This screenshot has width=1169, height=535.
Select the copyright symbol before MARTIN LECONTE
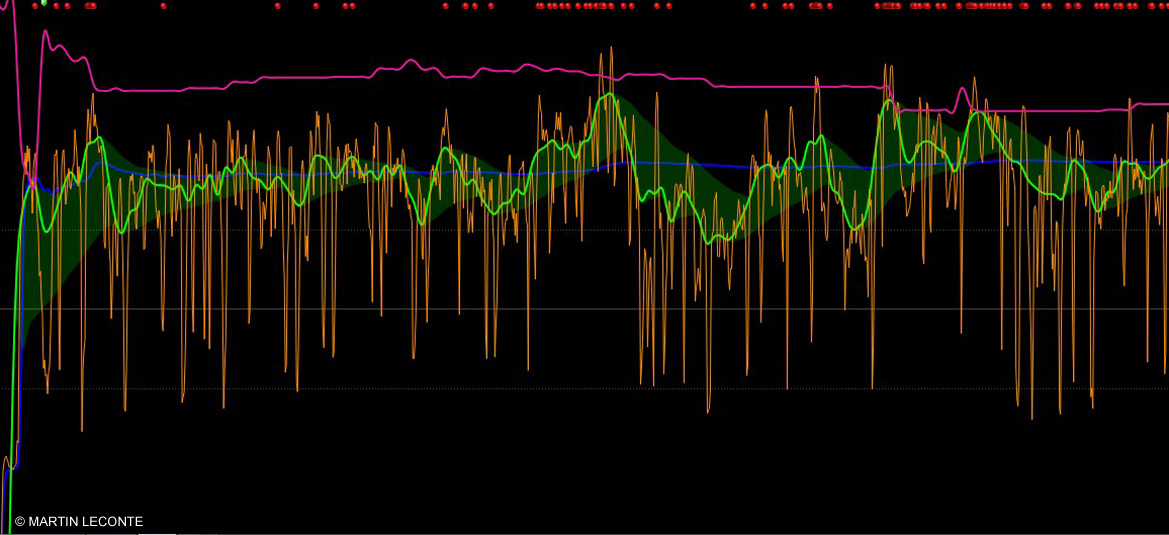pyautogui.click(x=20, y=522)
